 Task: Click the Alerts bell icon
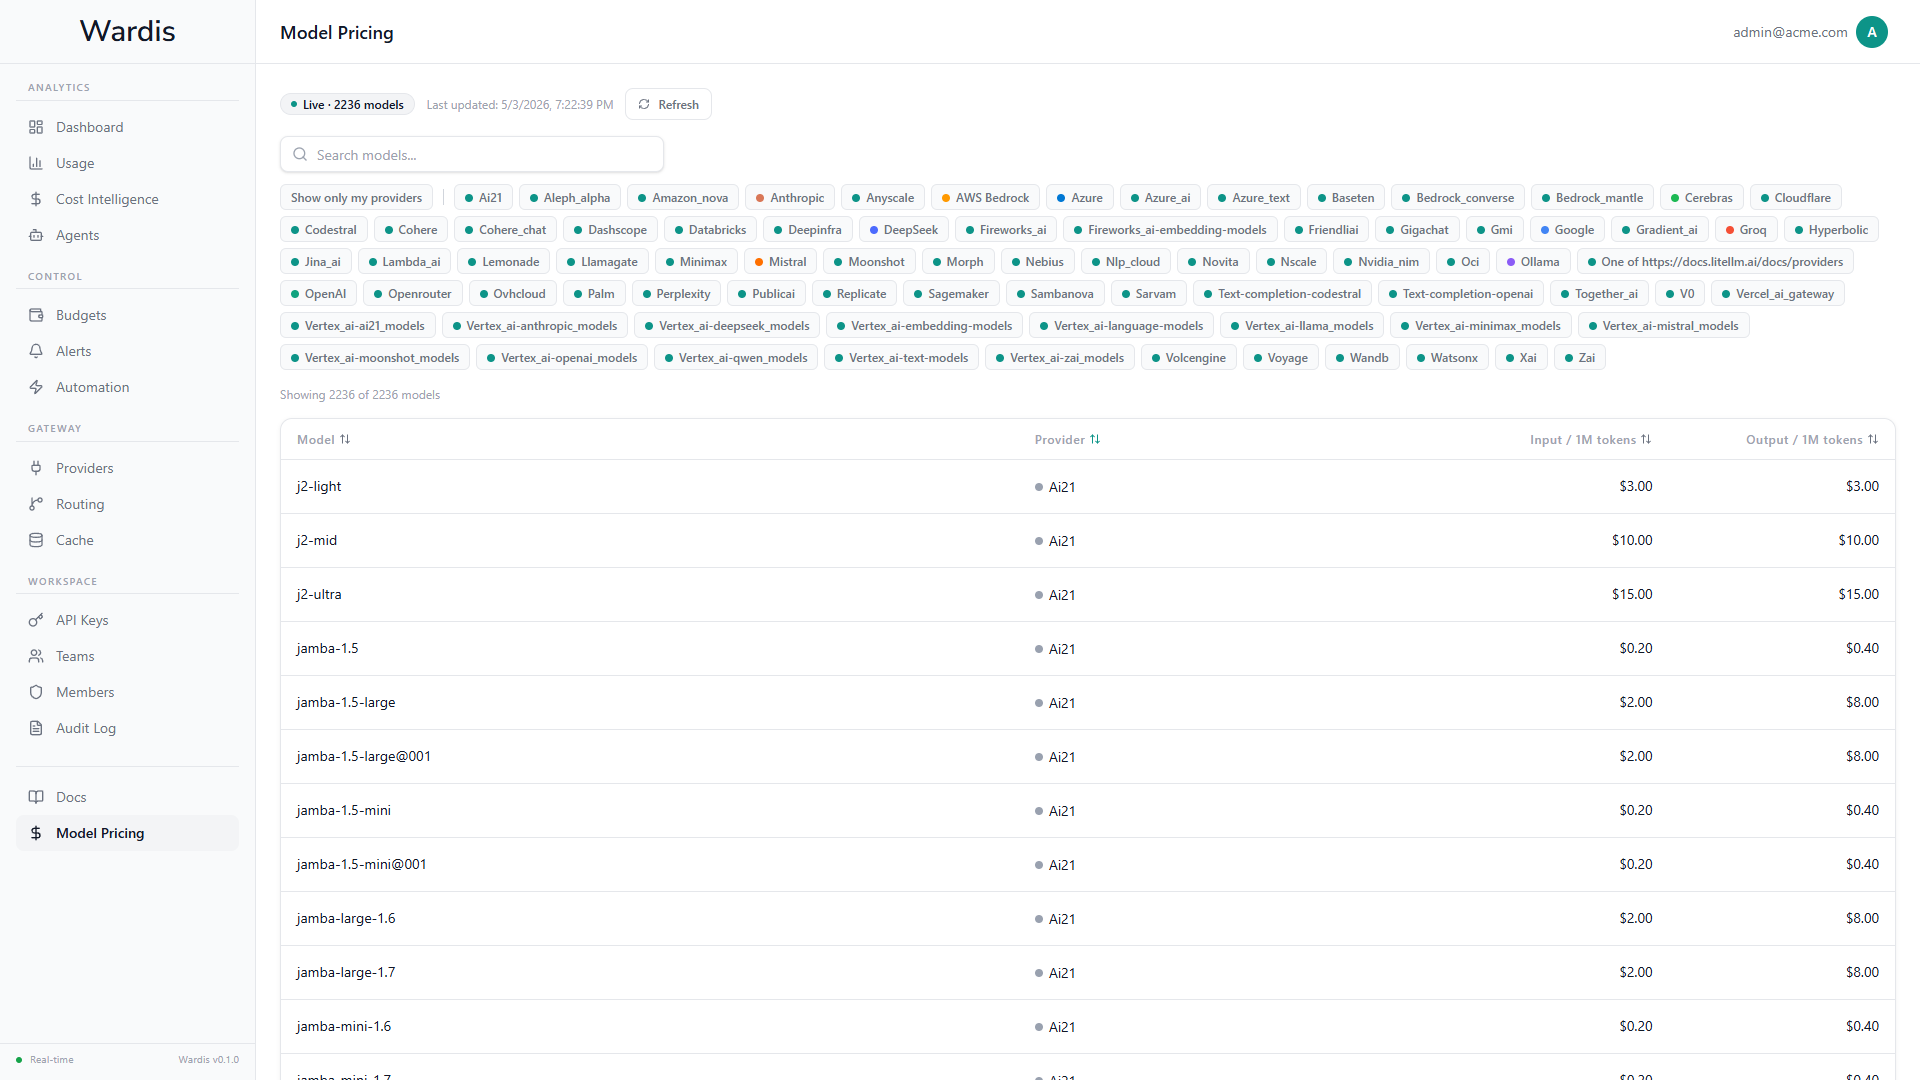[36, 351]
